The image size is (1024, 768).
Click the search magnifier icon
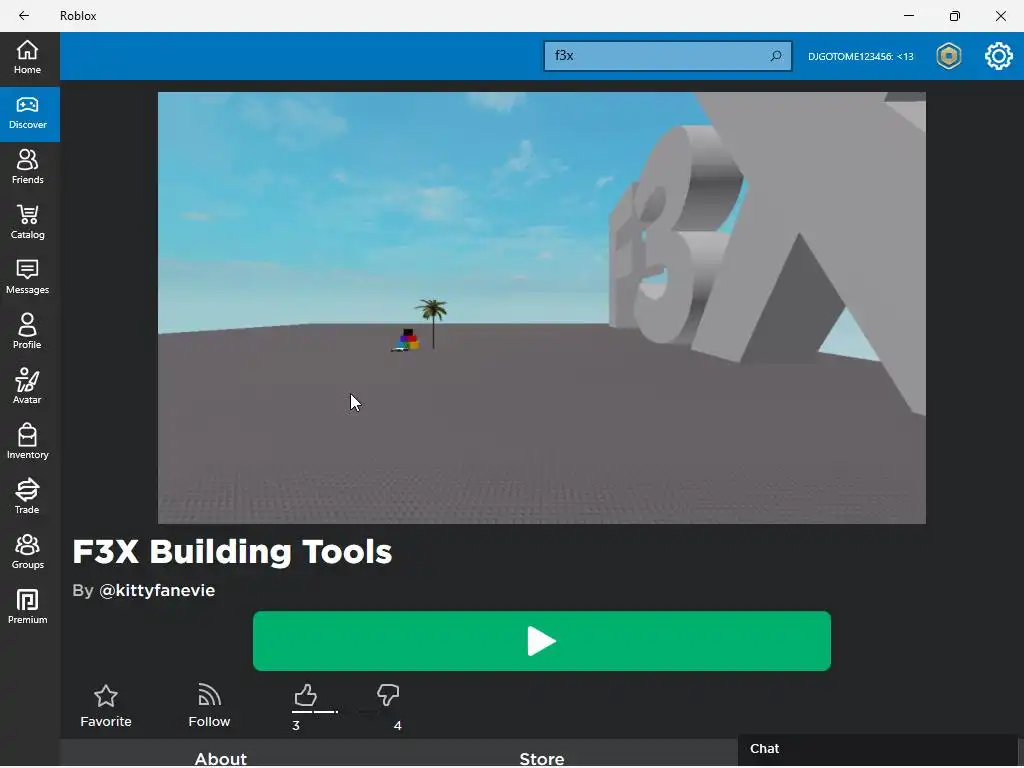click(776, 56)
